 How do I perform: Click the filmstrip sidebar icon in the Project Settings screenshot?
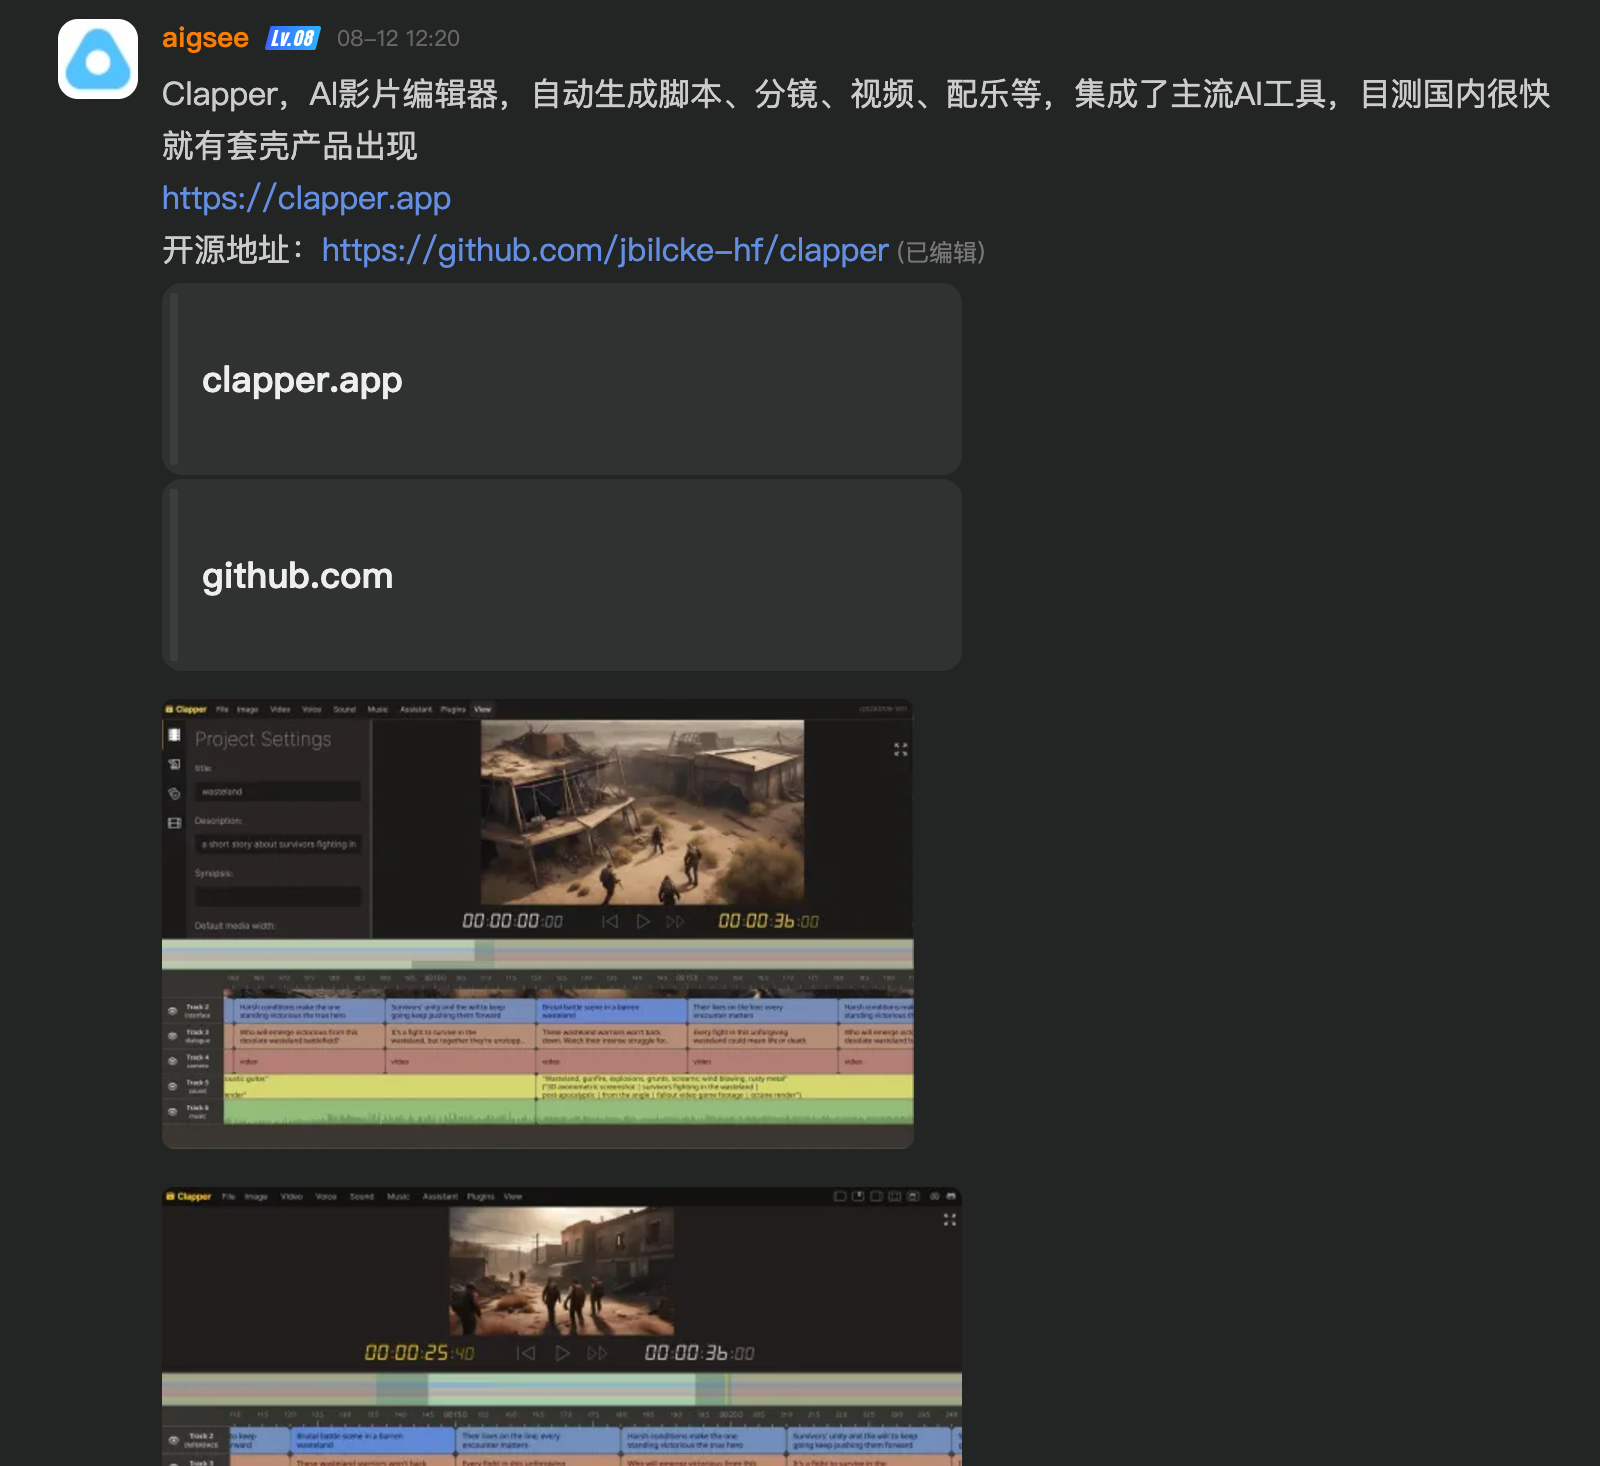pyautogui.click(x=174, y=823)
